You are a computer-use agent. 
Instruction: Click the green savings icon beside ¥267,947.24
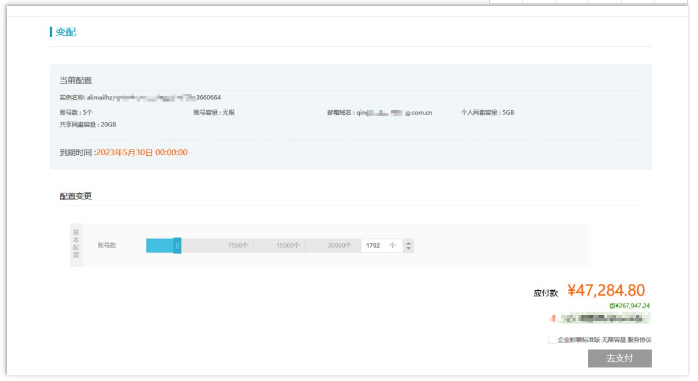[x=612, y=306]
